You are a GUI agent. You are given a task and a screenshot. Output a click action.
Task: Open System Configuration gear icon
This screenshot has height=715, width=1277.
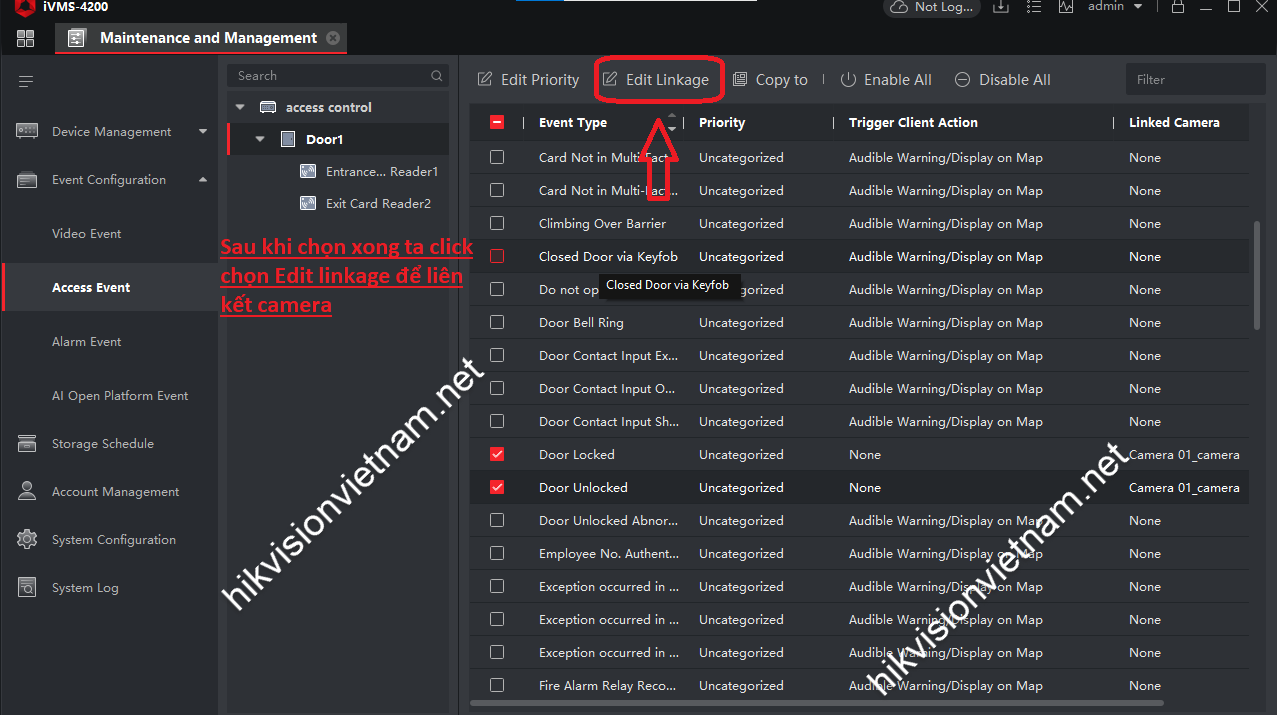pos(27,540)
